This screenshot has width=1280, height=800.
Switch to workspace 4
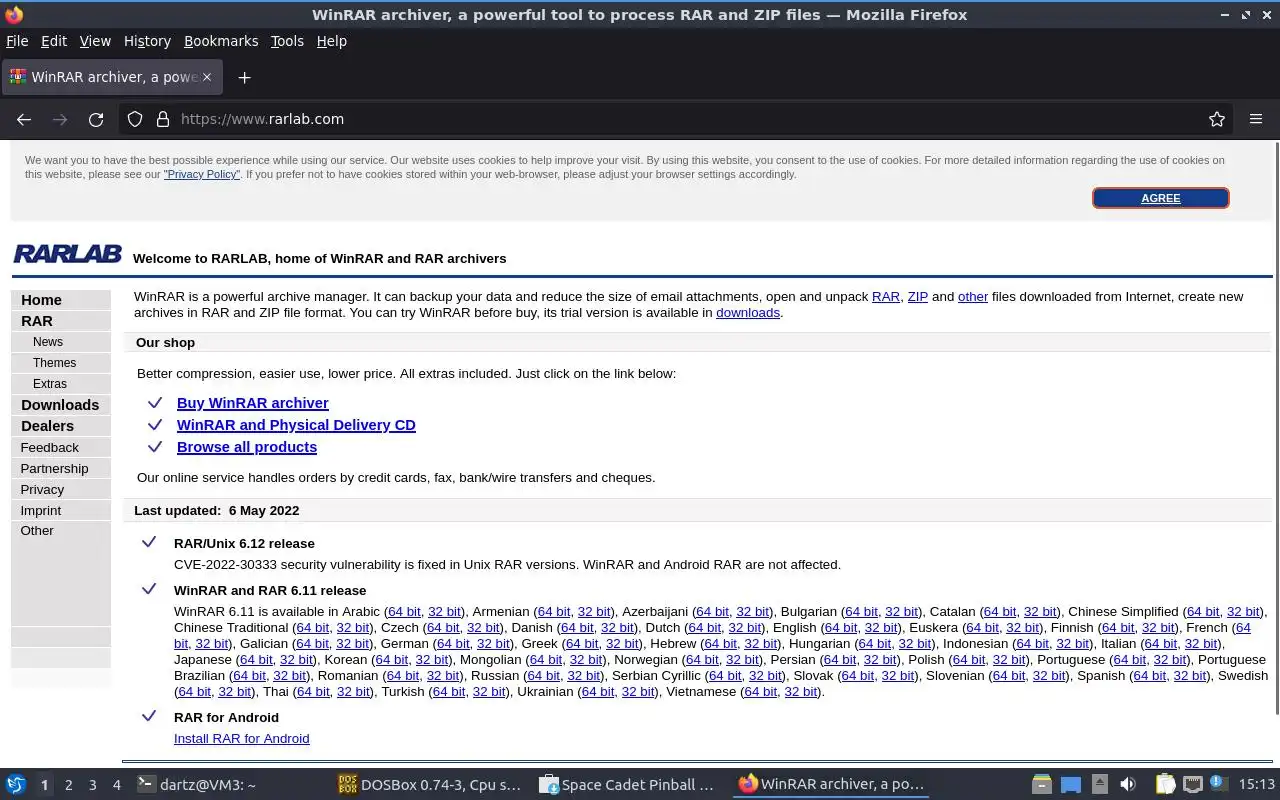116,785
